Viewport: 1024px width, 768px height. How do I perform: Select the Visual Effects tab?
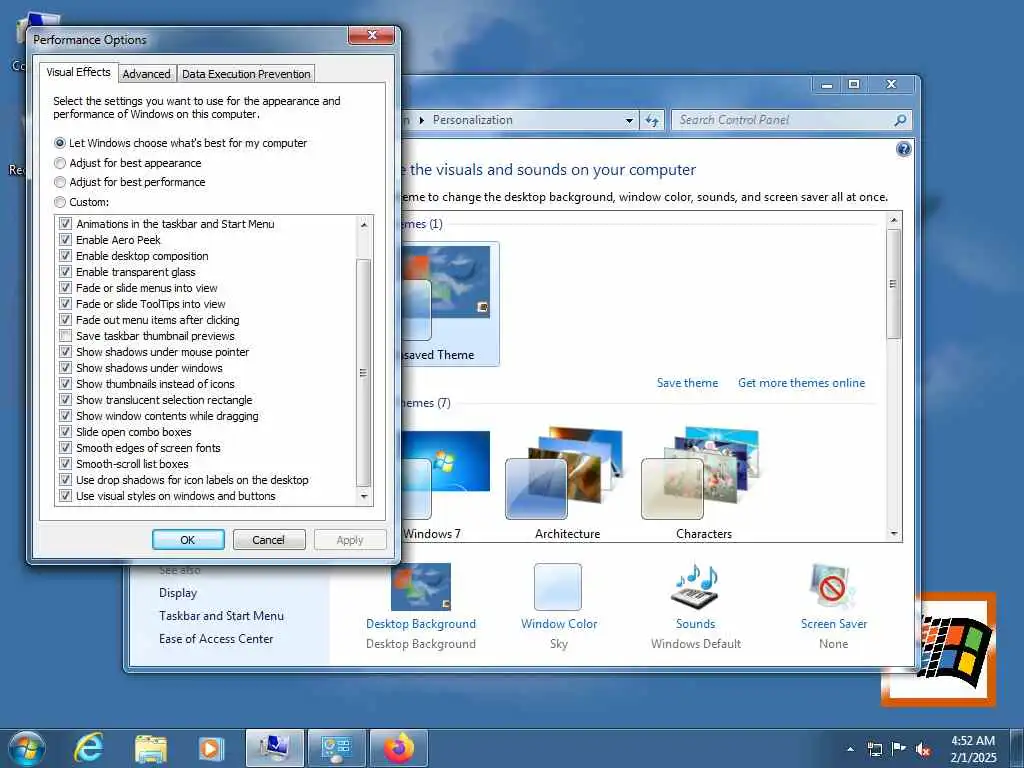(78, 72)
